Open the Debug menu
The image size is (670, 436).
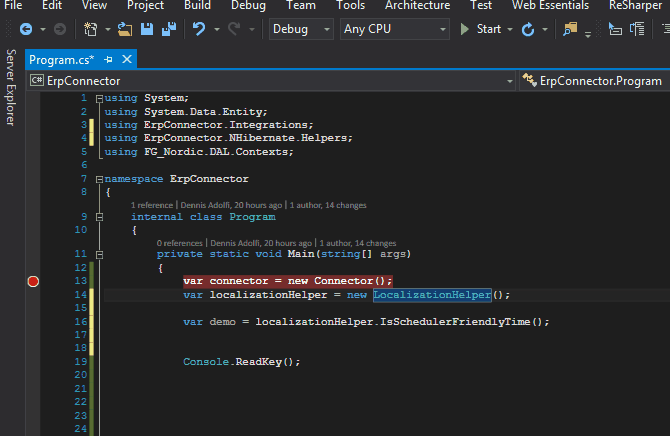(x=248, y=5)
